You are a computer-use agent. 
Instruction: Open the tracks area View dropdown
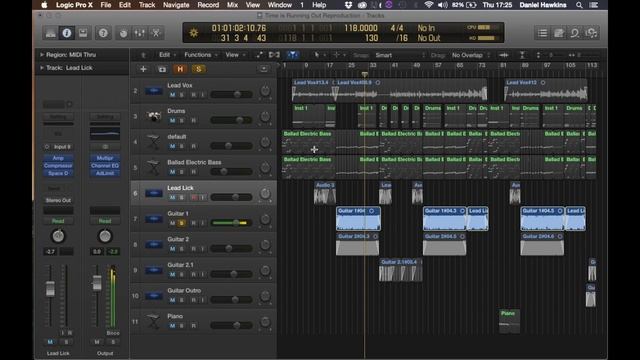(236, 55)
